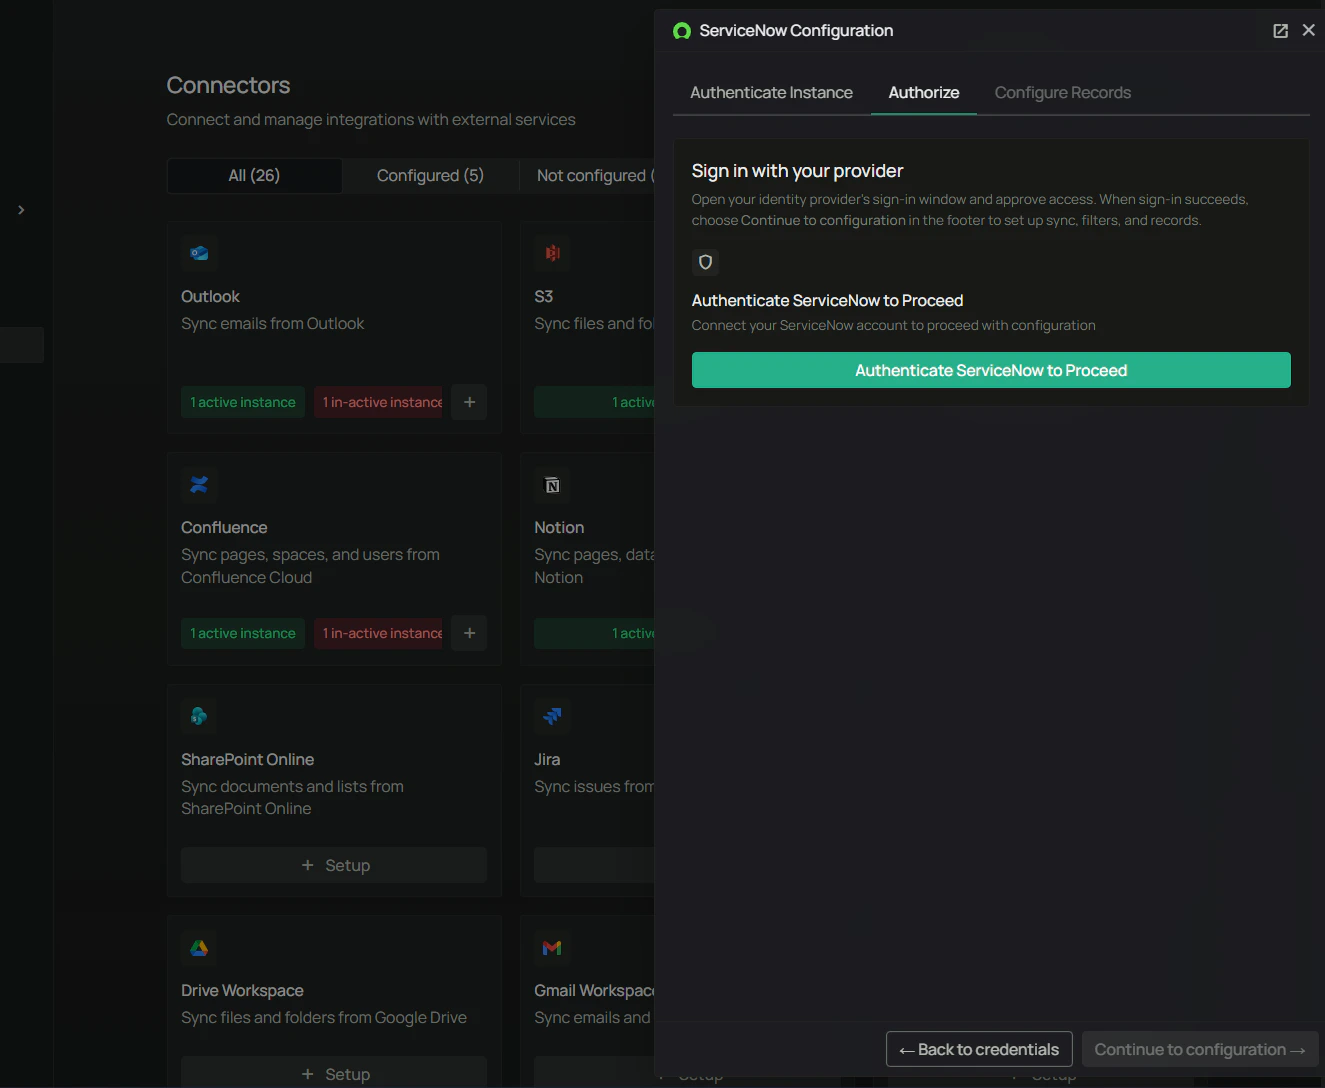The width and height of the screenshot is (1325, 1088).
Task: Click the Confluence connector icon
Action: (x=199, y=484)
